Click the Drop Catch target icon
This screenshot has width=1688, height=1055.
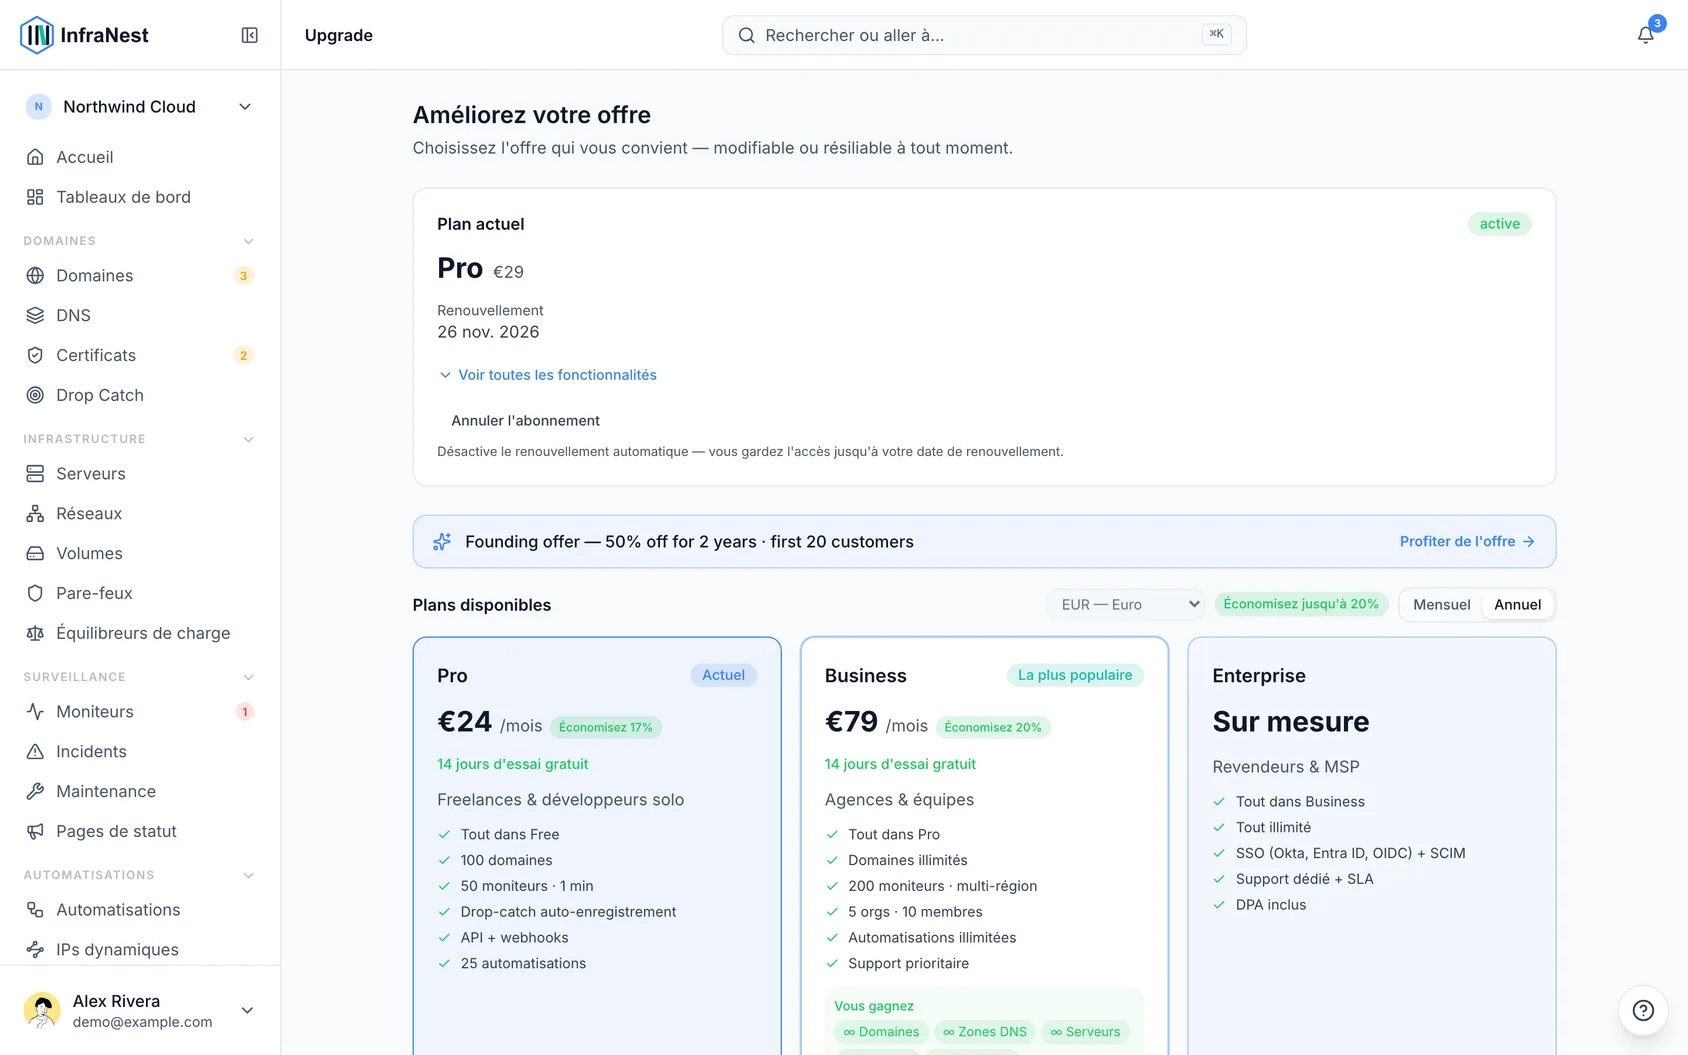35,395
